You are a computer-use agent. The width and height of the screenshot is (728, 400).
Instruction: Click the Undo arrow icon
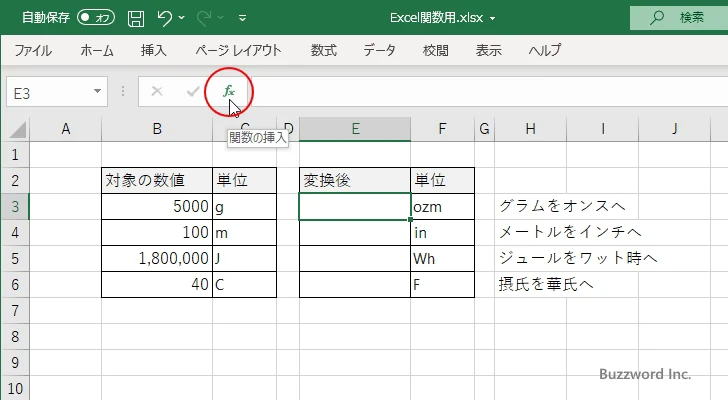(164, 18)
